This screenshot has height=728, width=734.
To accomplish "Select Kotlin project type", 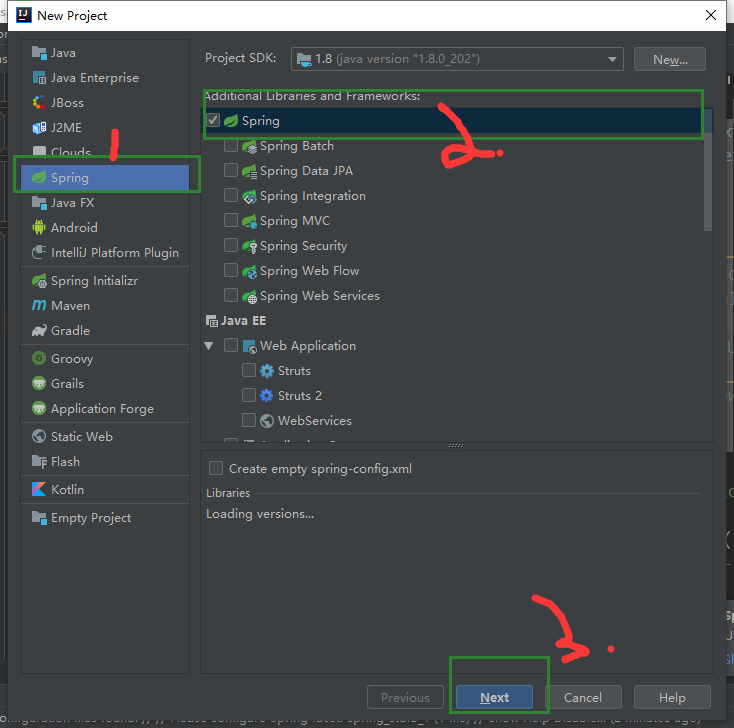I will (x=105, y=489).
